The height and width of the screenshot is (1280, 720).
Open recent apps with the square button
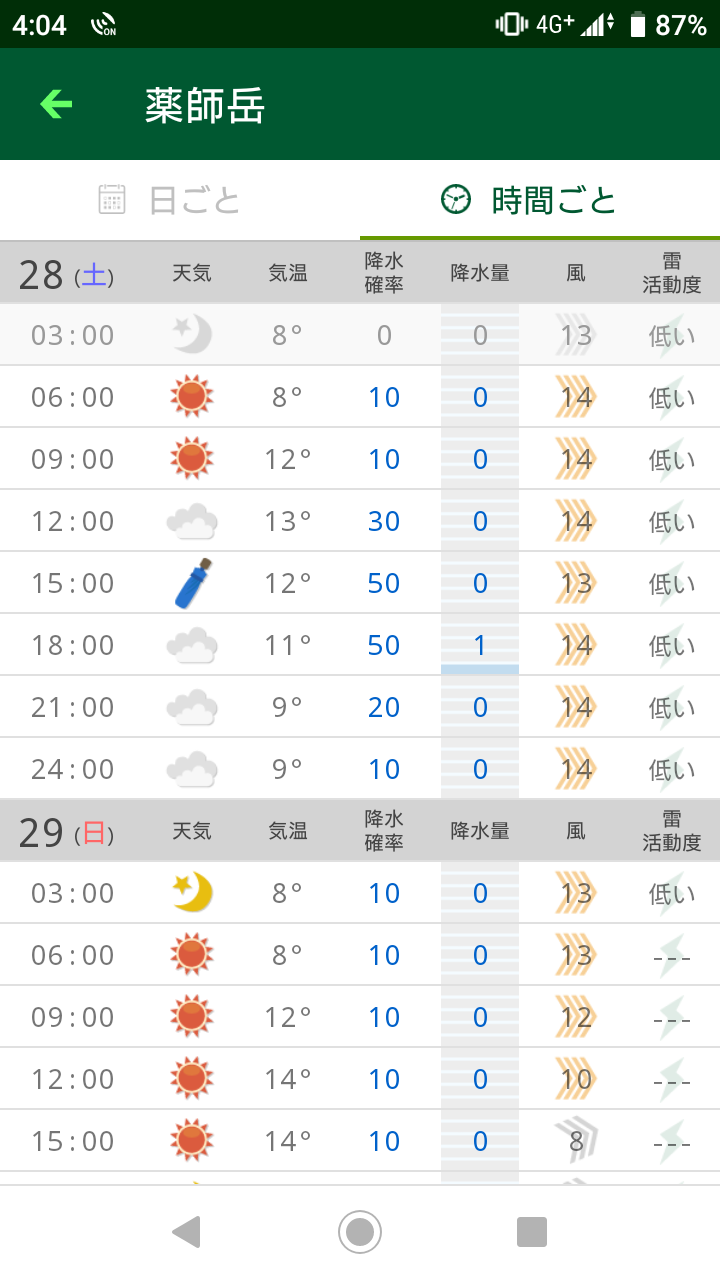532,1231
